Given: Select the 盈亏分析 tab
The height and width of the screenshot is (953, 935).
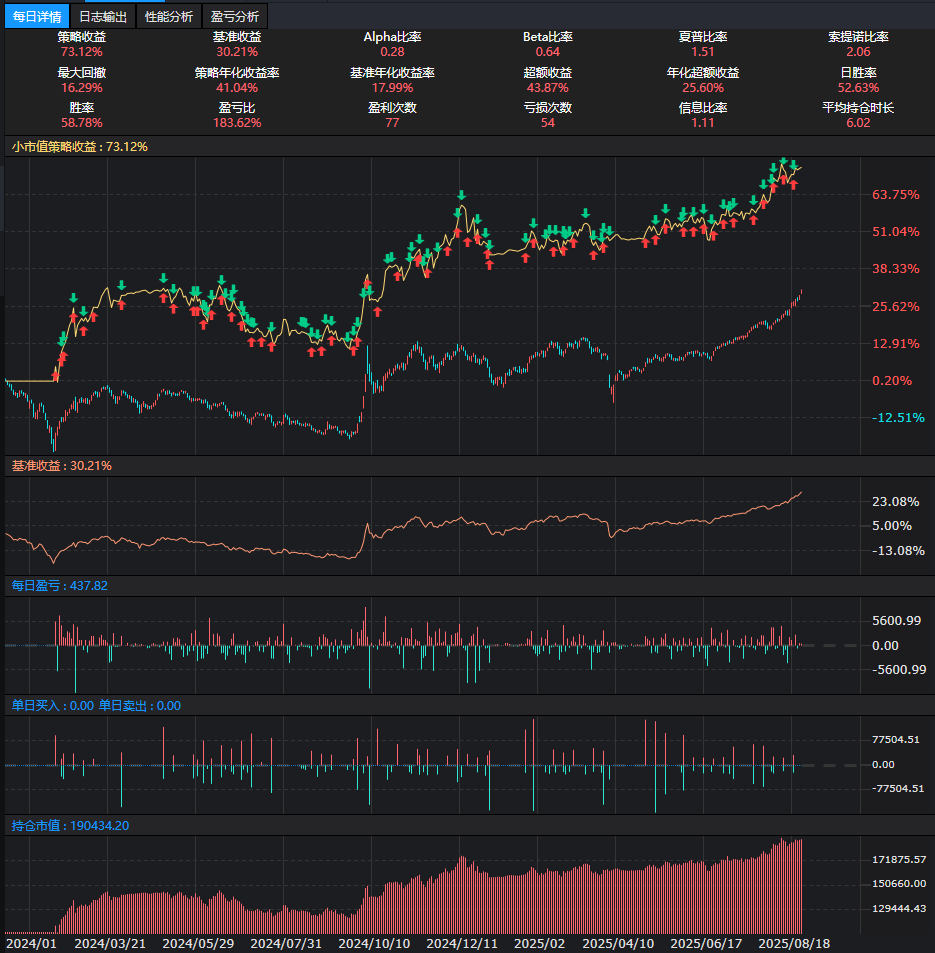Looking at the screenshot, I should coord(235,16).
